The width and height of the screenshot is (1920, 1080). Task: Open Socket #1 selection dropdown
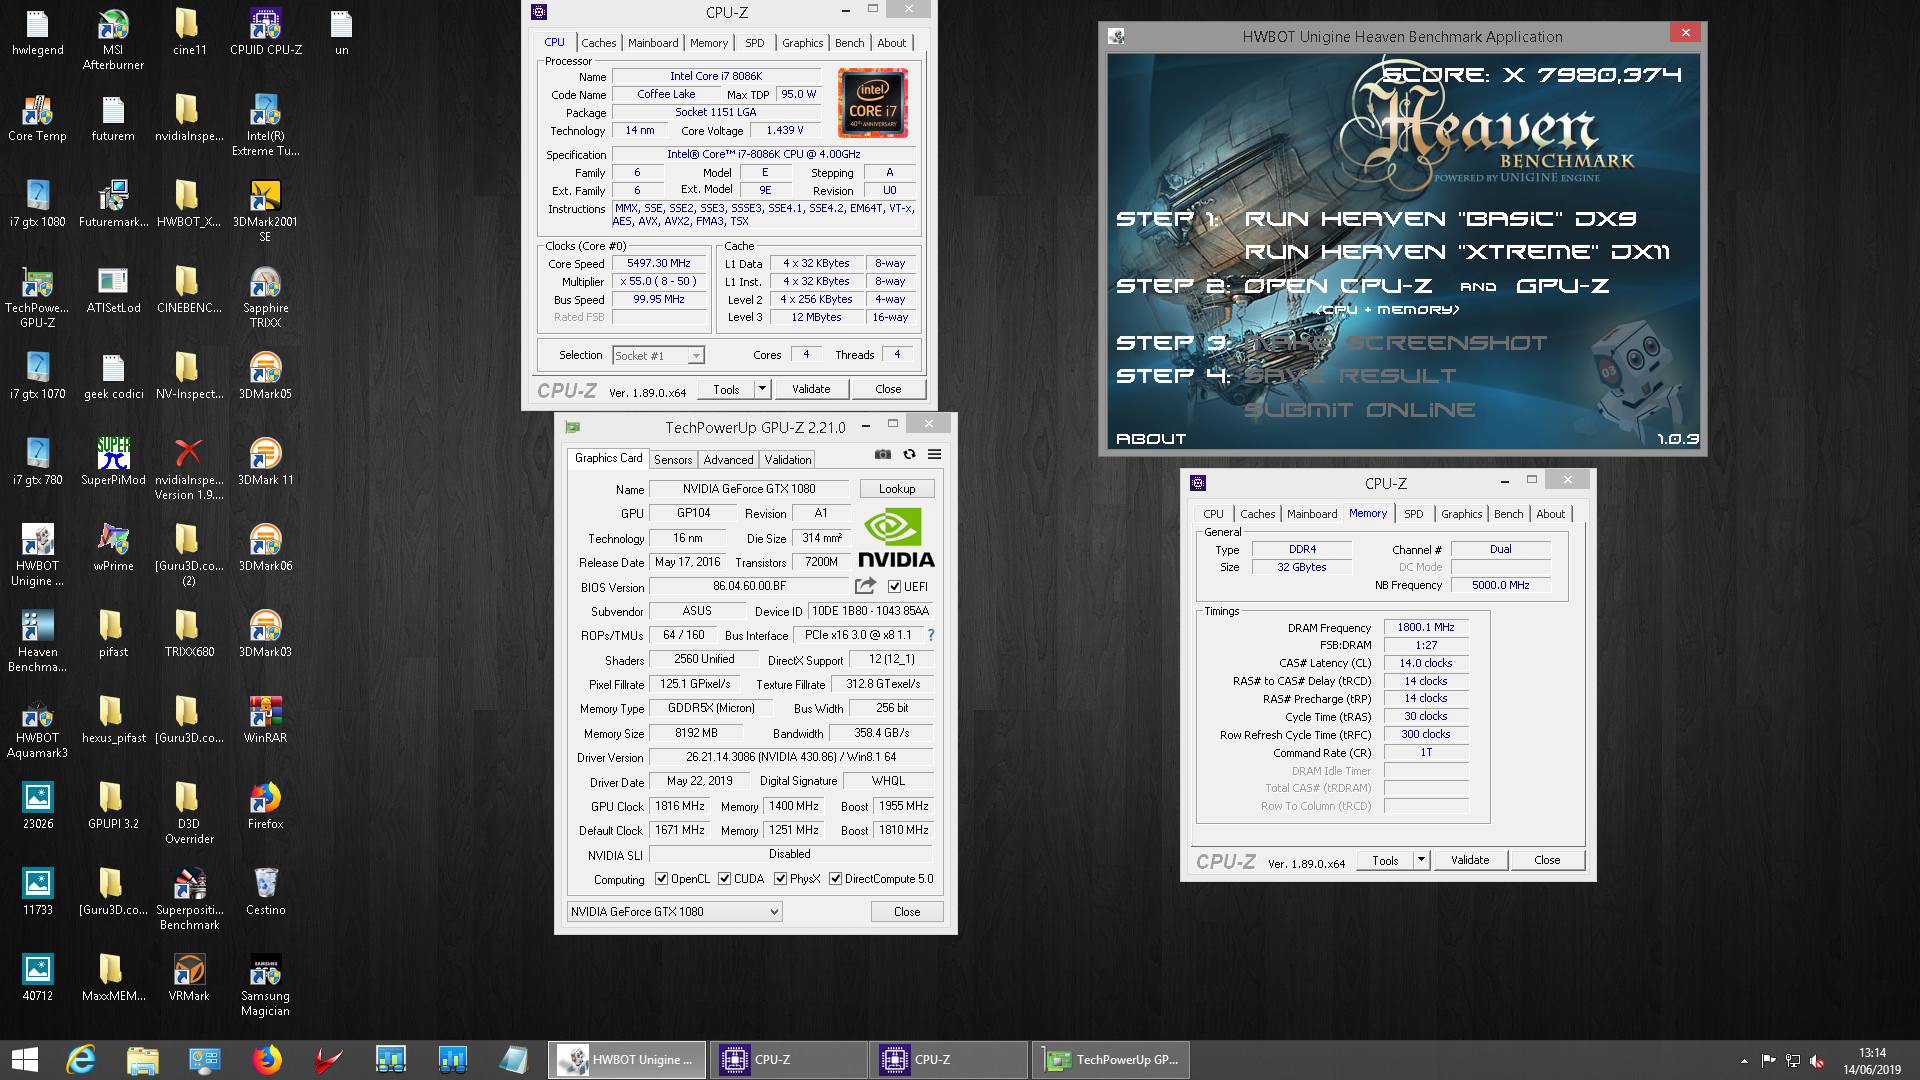(x=658, y=355)
